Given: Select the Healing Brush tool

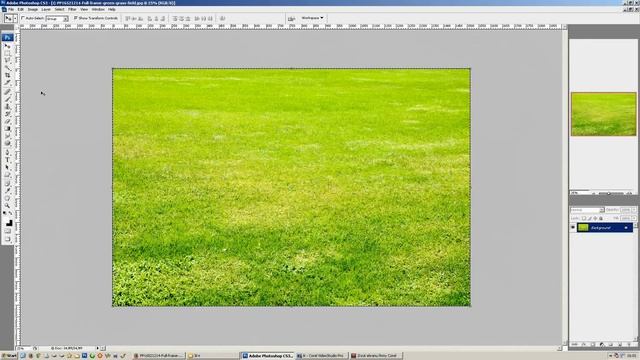Looking at the screenshot, I should [7, 91].
